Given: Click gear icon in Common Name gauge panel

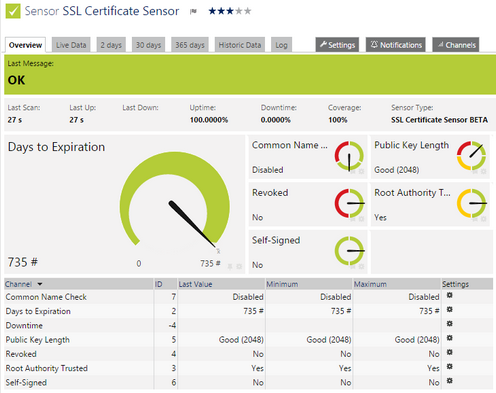Looking at the screenshot, I should pyautogui.click(x=361, y=172).
